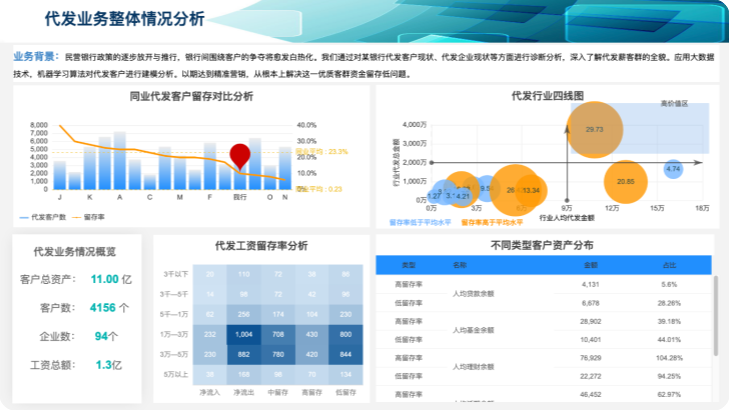Screen dimensions: 729x410
Task: Sort the table by 金额 column header
Action: (x=590, y=265)
